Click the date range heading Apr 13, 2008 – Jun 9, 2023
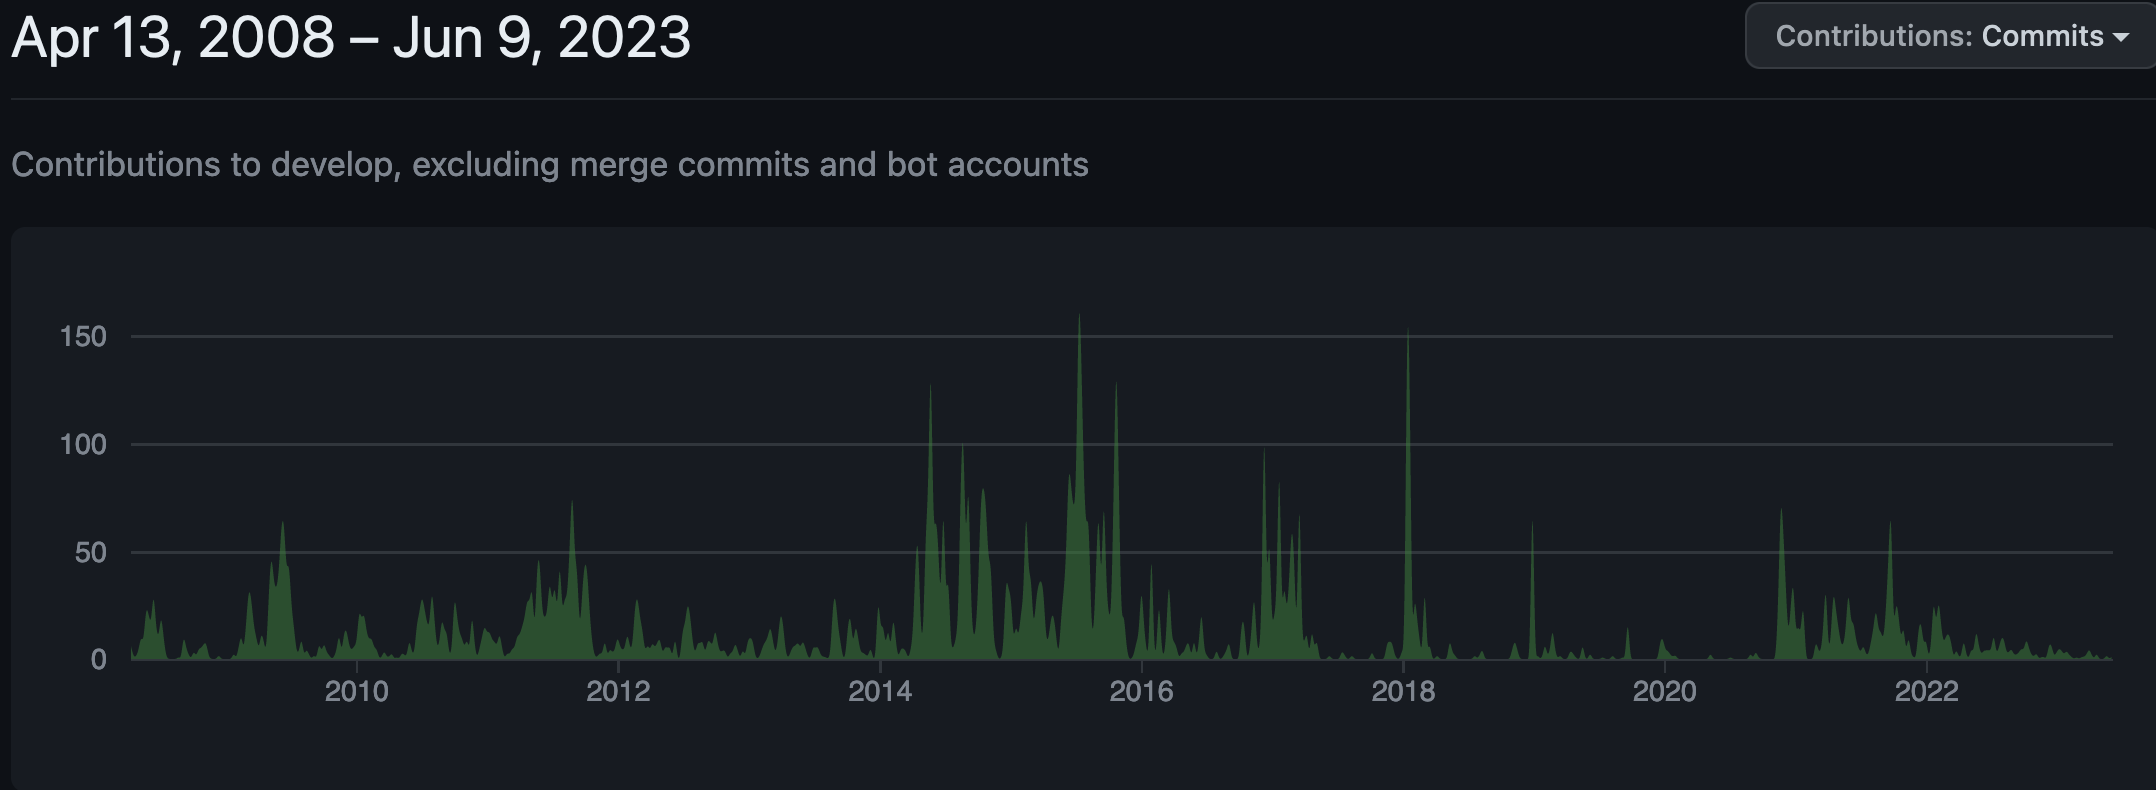The width and height of the screenshot is (2156, 790). [x=351, y=38]
